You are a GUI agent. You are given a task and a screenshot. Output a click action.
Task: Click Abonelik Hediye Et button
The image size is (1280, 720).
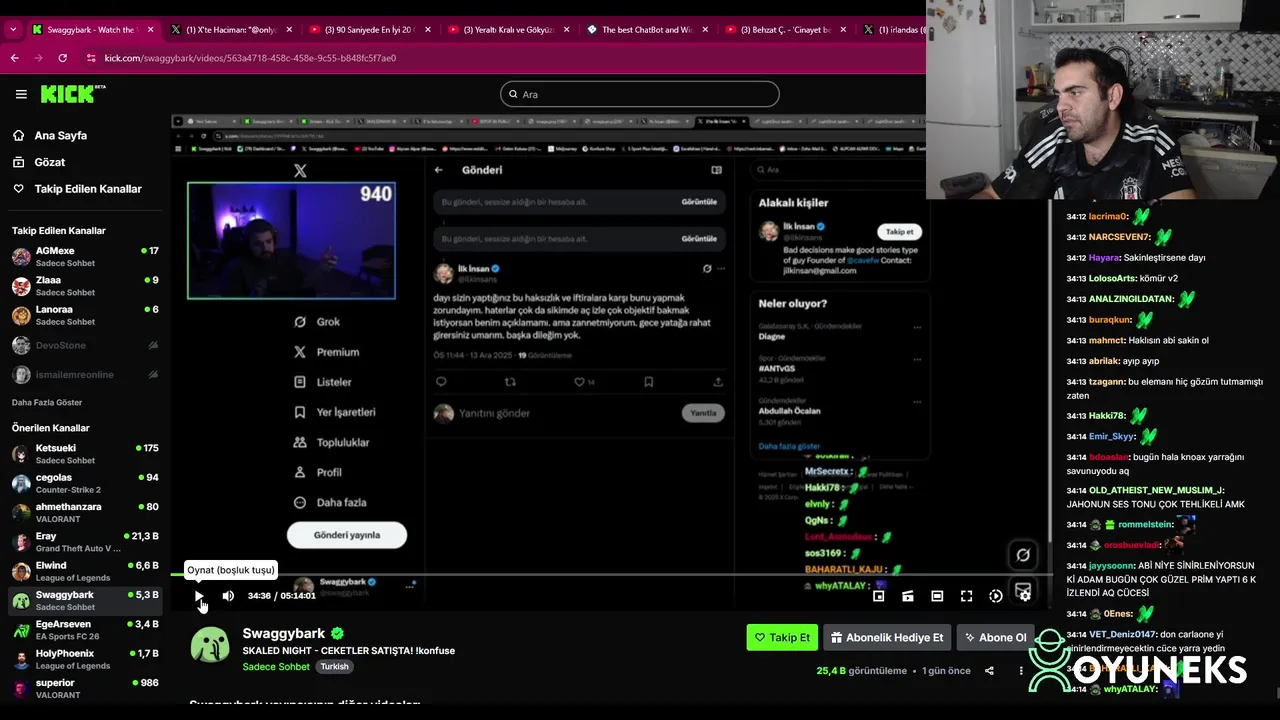click(x=886, y=637)
